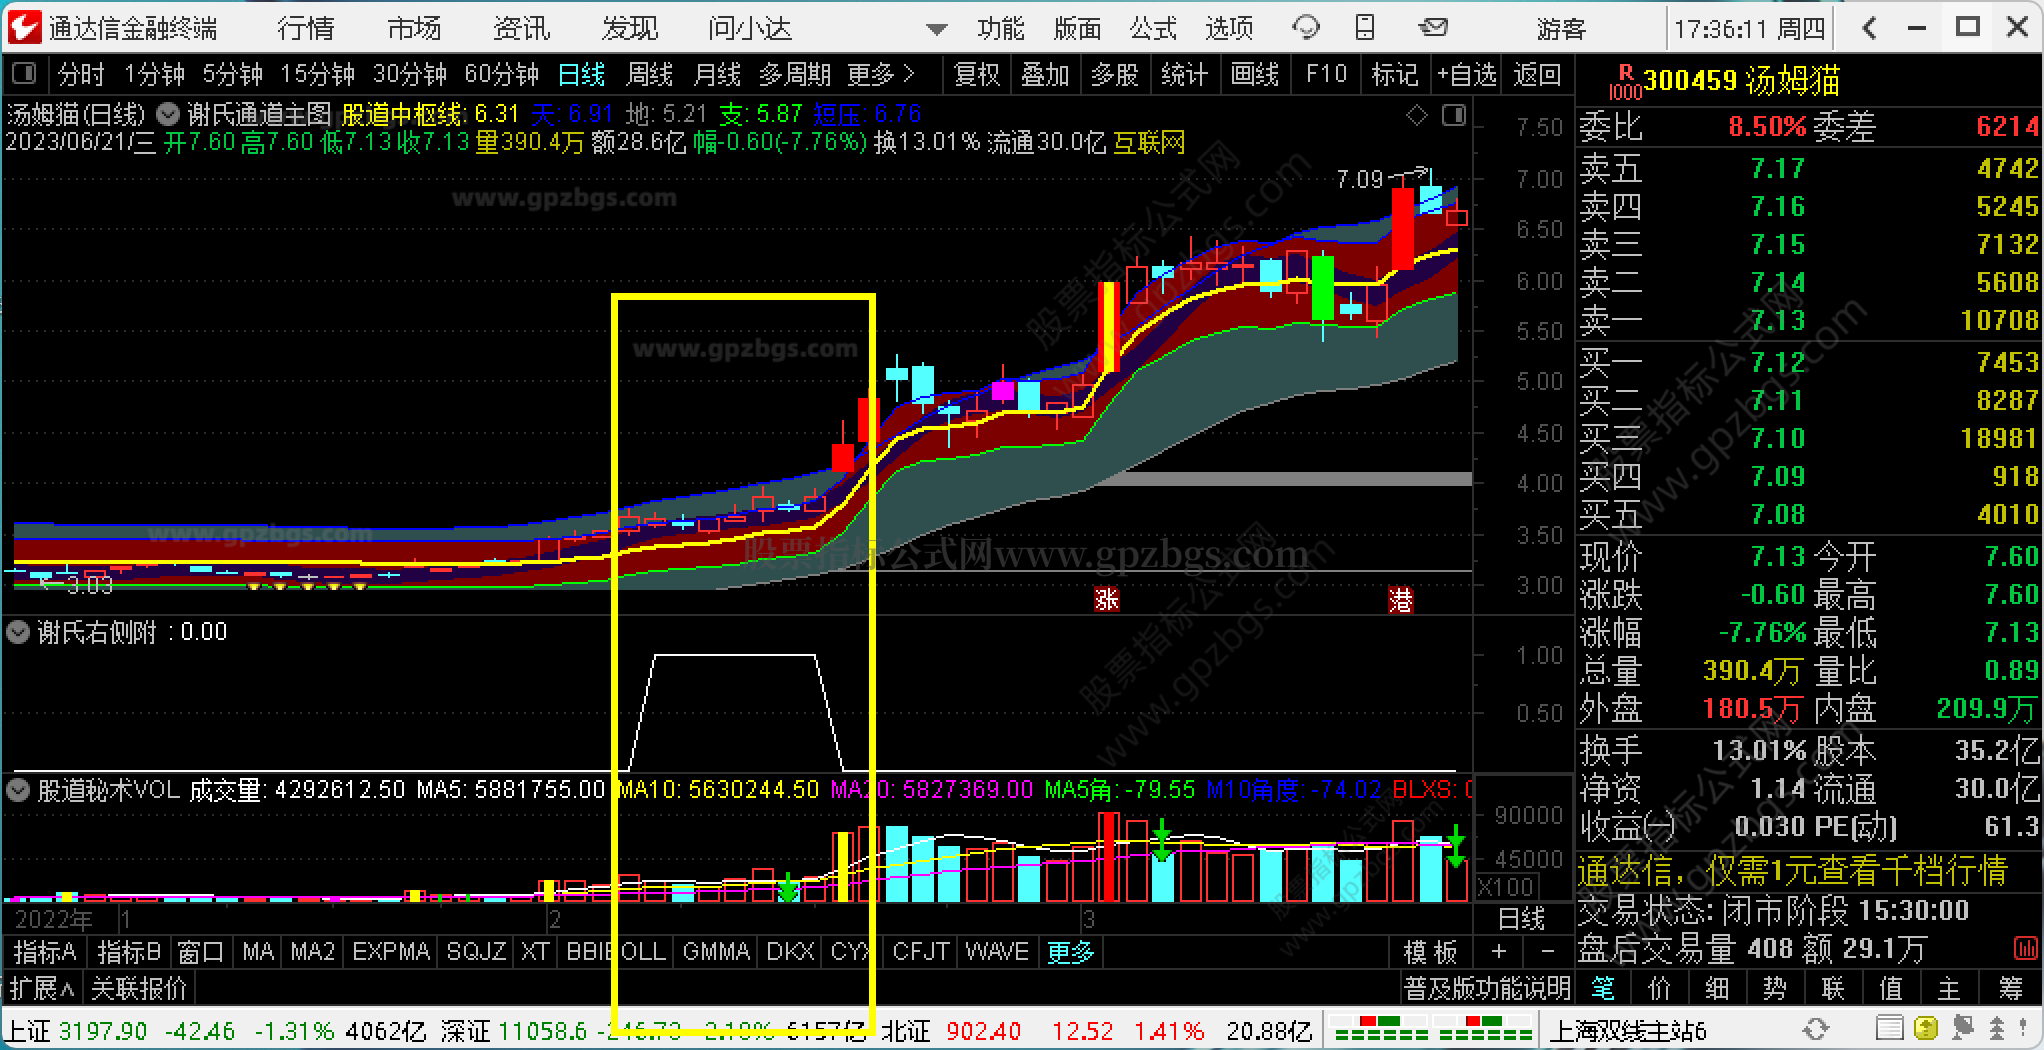This screenshot has height=1050, width=2044.
Task: Open dropdown arrow beside 股道秘术VOL
Action: click(18, 790)
